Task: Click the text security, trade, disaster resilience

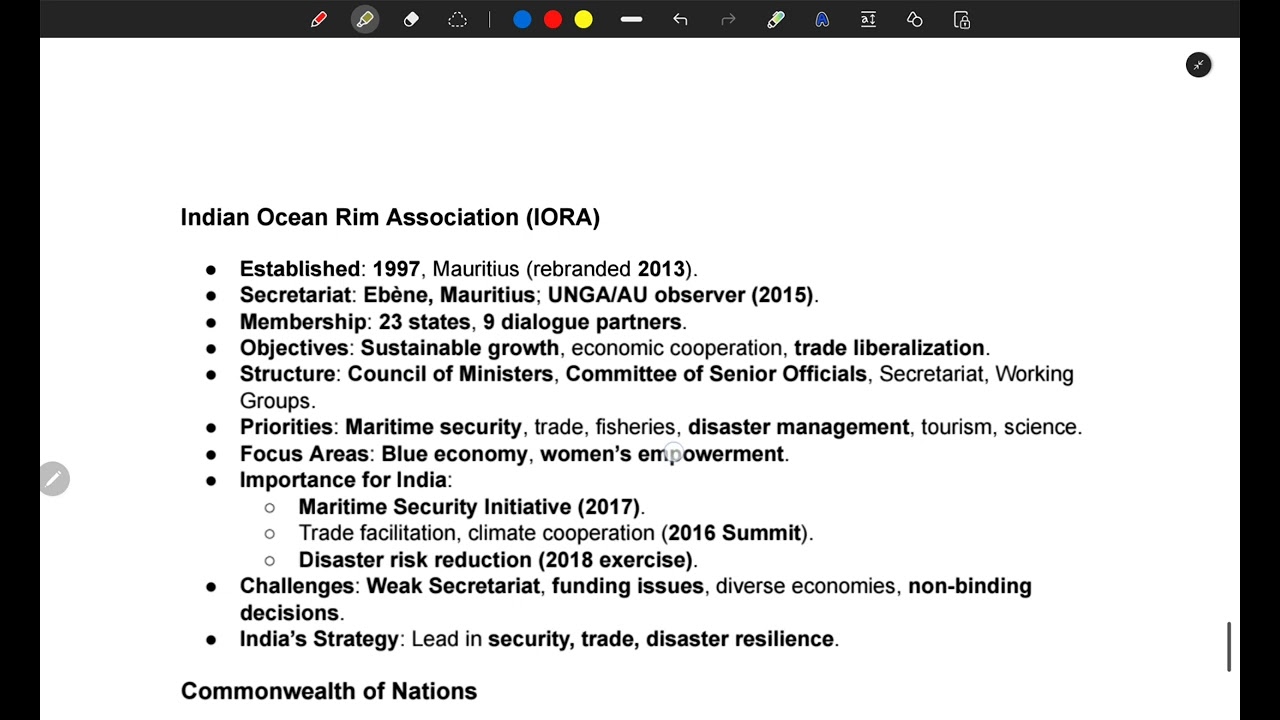Action: 661,639
